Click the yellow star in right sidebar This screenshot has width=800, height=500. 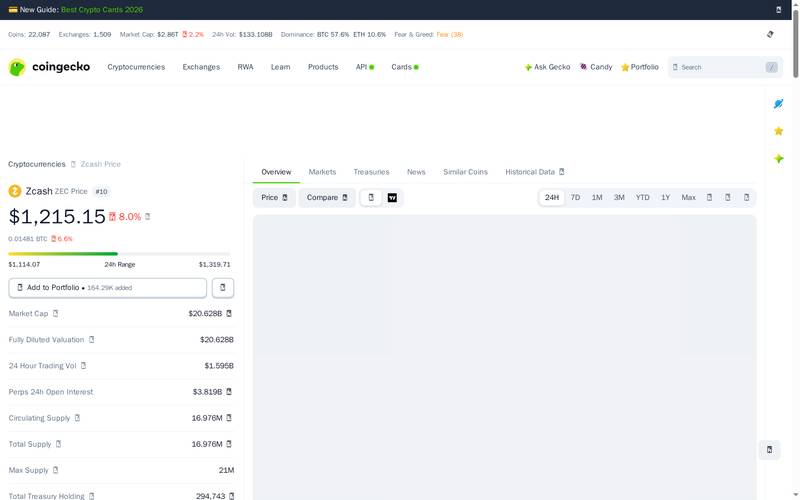click(x=778, y=131)
